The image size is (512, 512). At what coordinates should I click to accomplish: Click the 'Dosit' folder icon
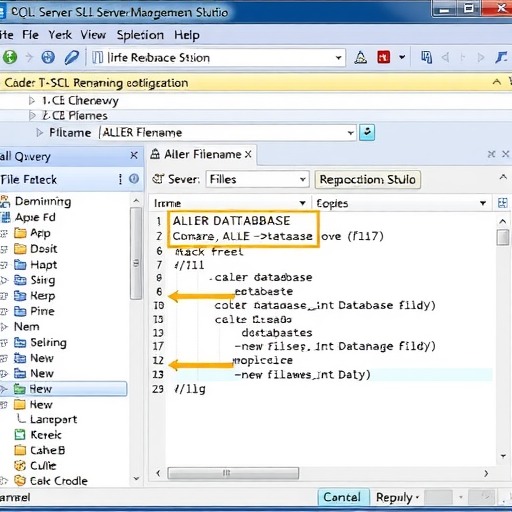click(20, 248)
